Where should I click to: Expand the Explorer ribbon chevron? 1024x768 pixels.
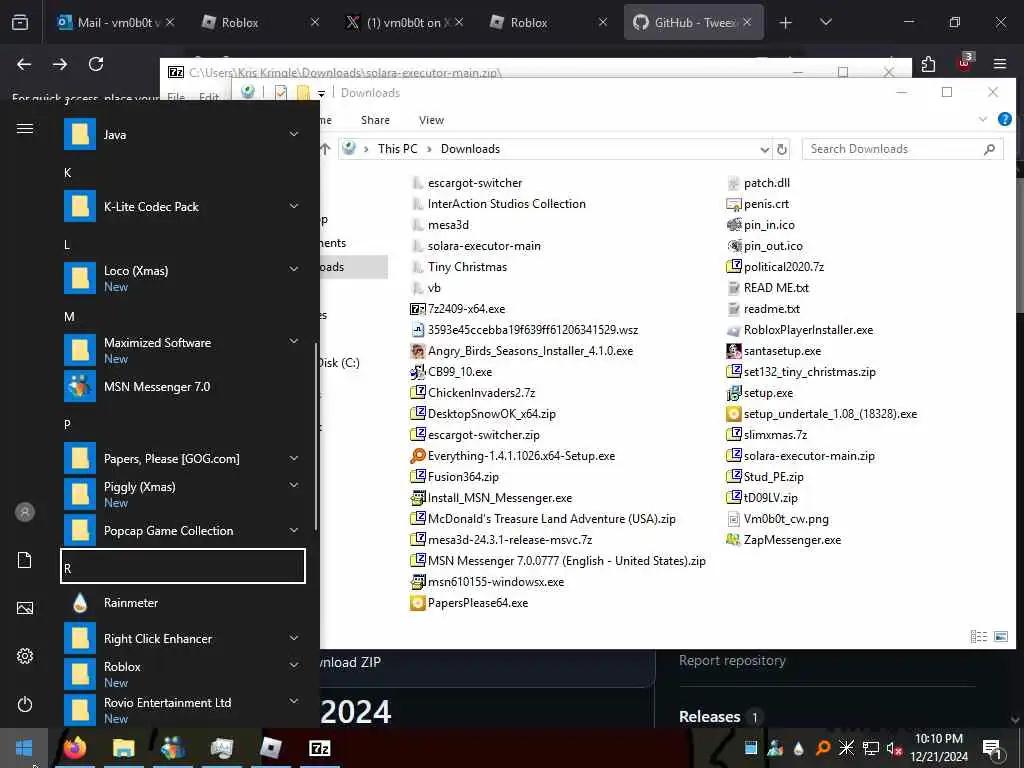(983, 119)
